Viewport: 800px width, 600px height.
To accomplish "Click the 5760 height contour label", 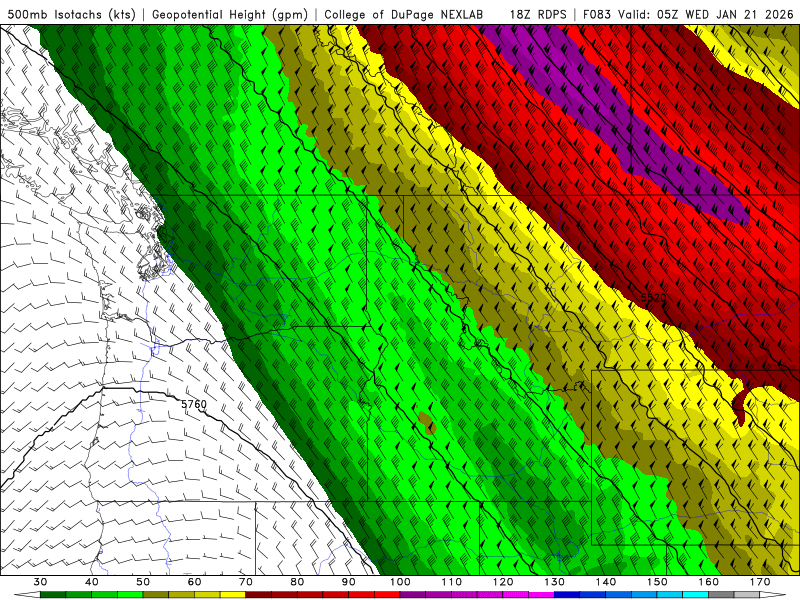I will (x=194, y=404).
